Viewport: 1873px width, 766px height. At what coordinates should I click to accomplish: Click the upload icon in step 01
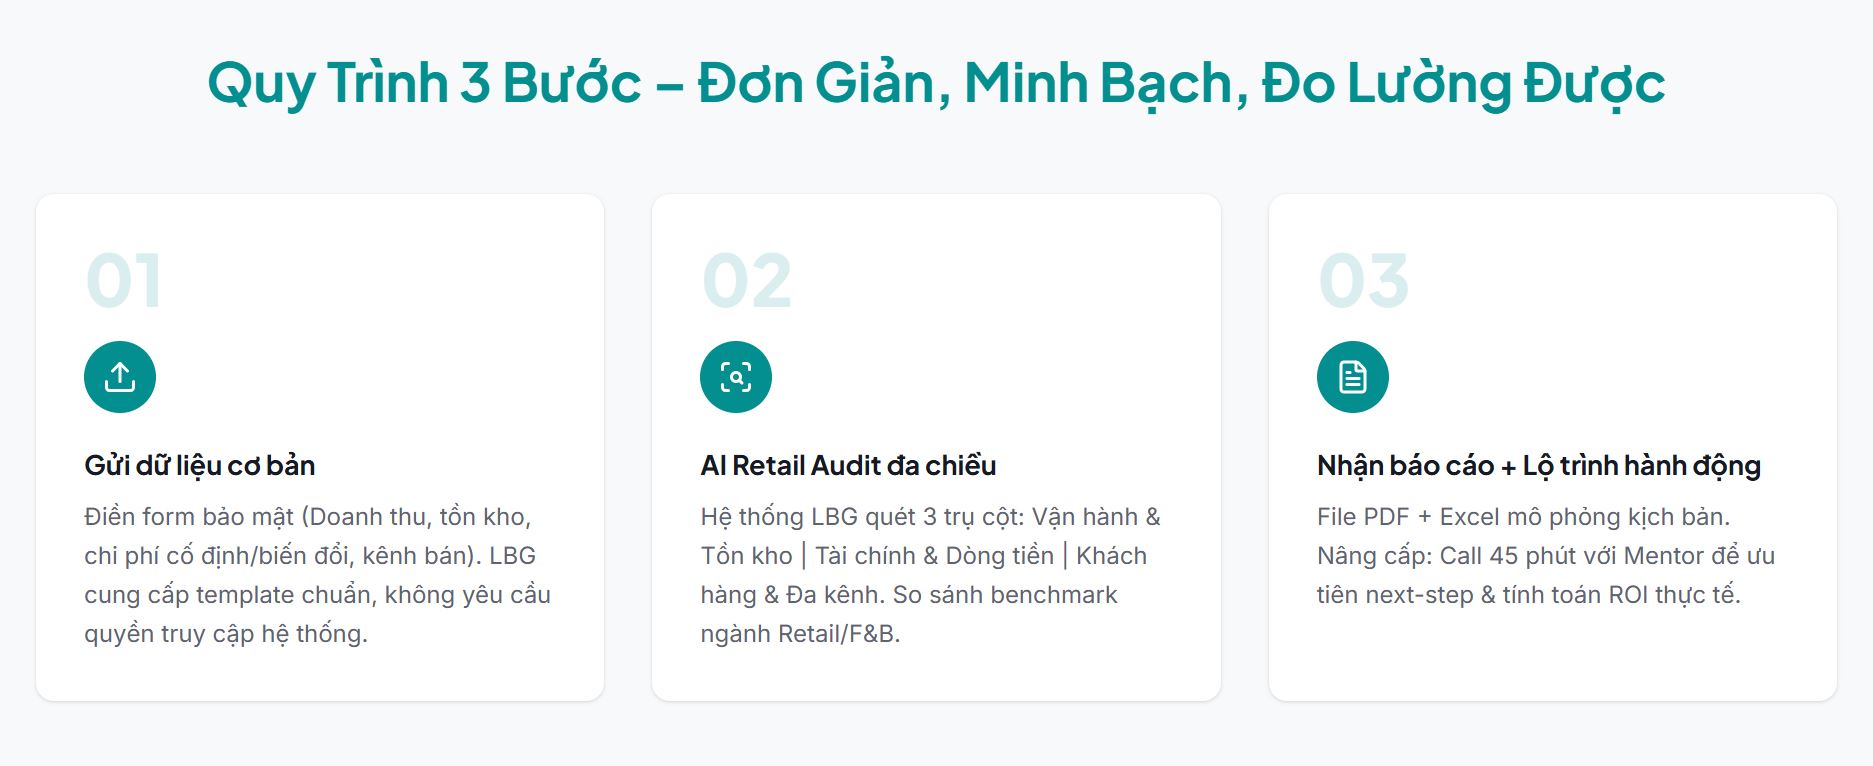point(120,377)
